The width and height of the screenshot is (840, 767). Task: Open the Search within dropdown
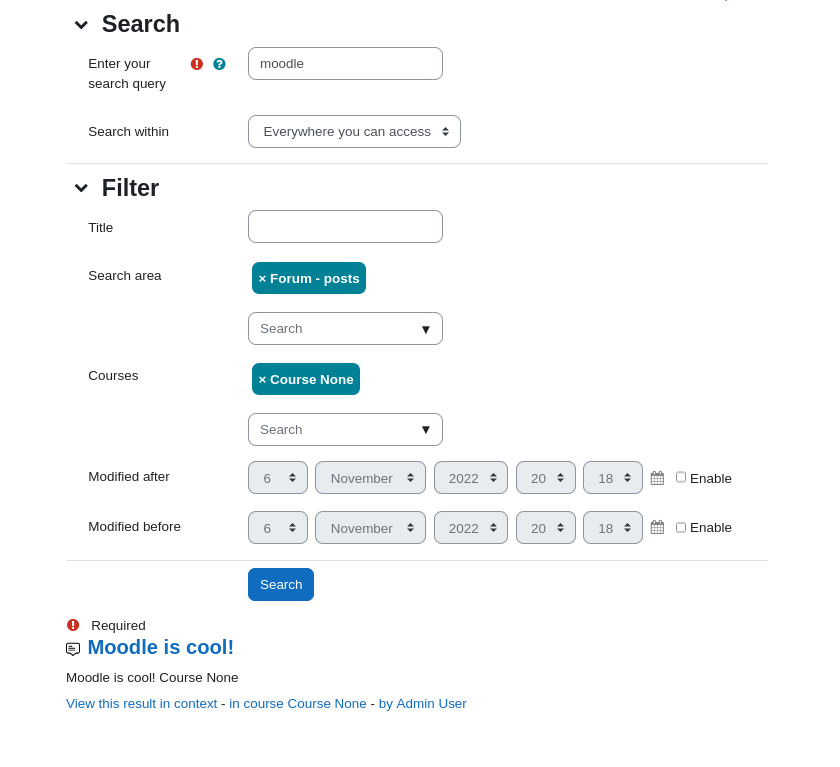pos(354,132)
